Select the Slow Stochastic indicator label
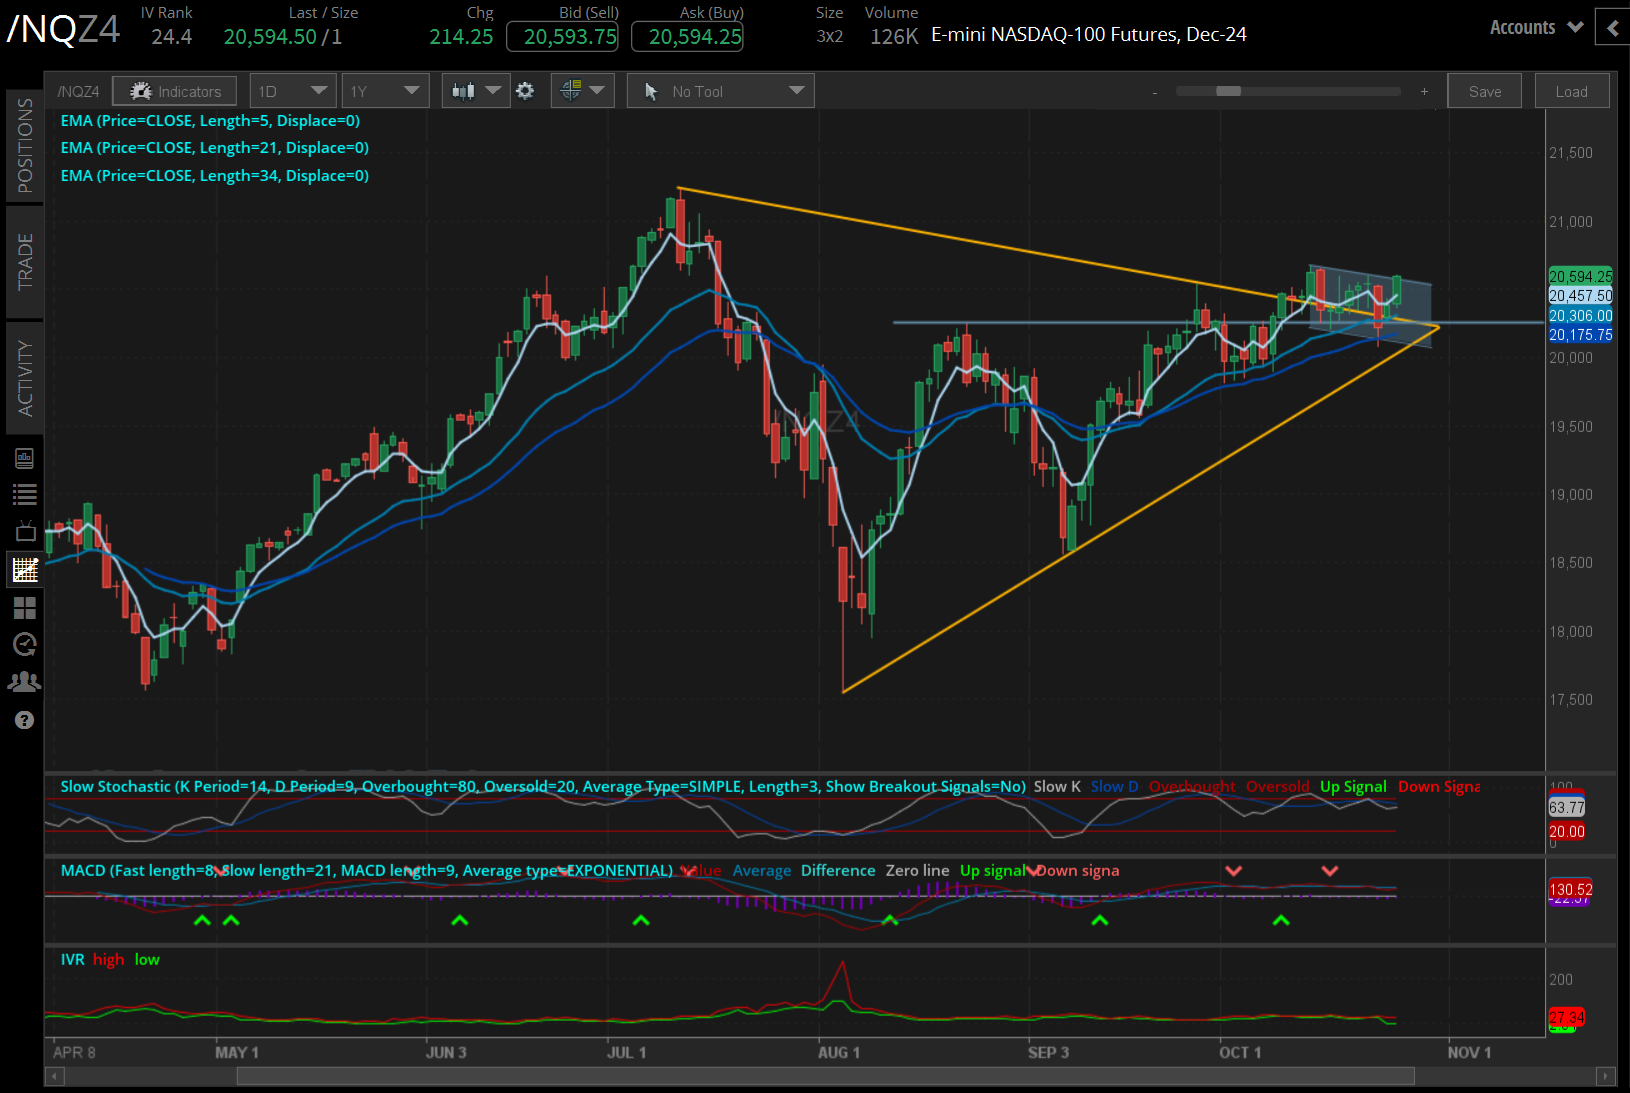Screen dimensions: 1630x1093 543,787
